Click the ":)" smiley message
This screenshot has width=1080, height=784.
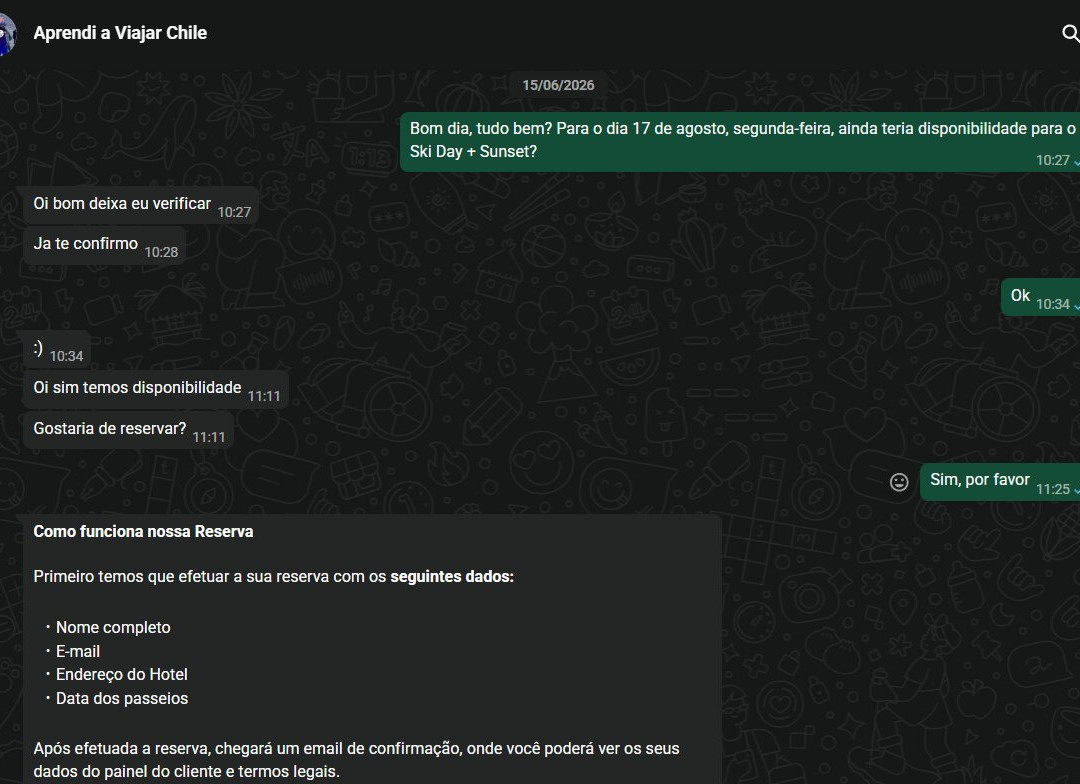point(57,349)
